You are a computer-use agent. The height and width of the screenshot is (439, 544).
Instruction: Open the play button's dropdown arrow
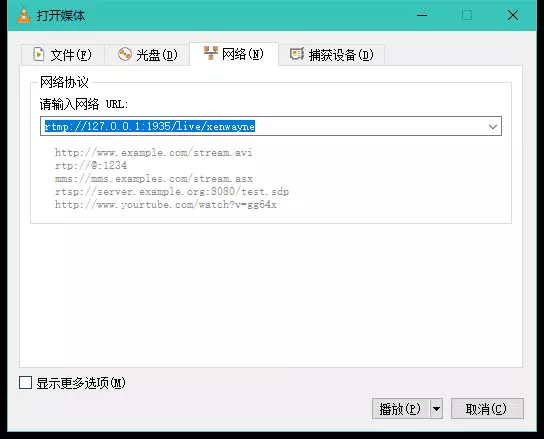pos(436,408)
